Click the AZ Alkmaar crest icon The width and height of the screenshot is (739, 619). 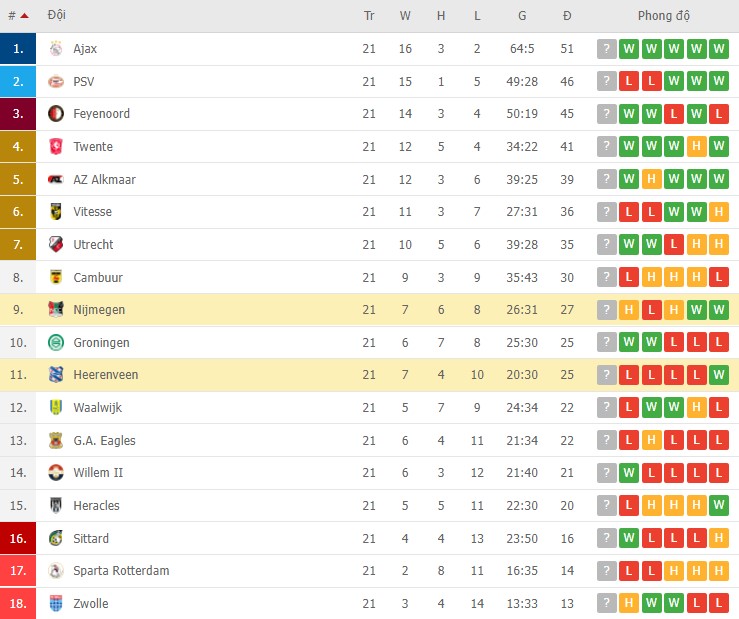pyautogui.click(x=56, y=180)
